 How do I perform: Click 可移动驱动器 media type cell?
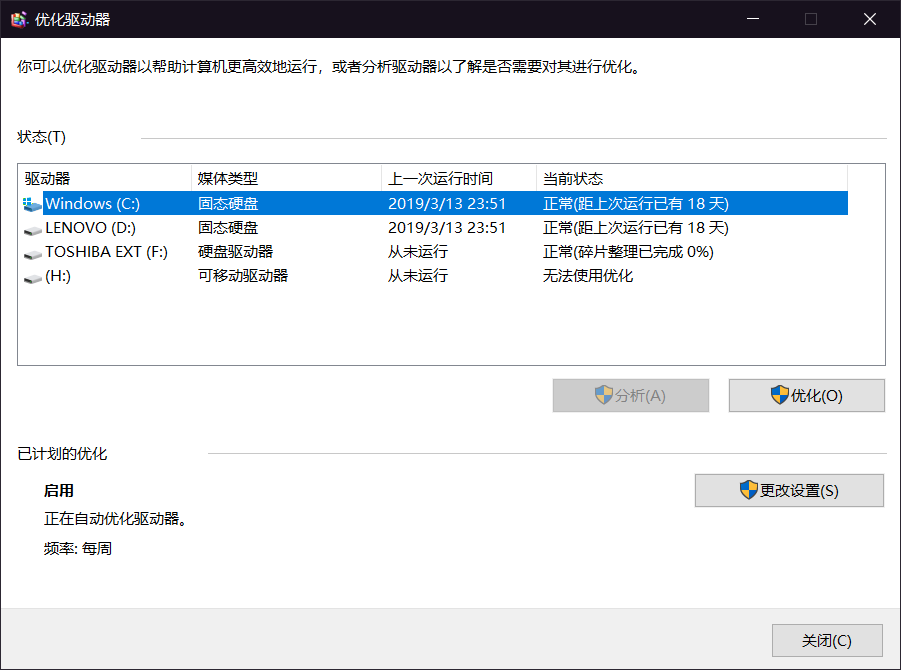pos(242,276)
